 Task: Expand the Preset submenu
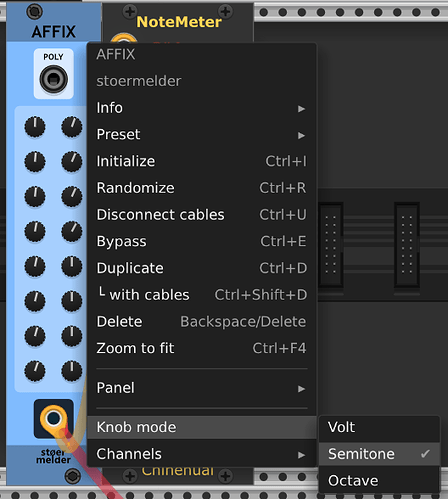point(201,135)
